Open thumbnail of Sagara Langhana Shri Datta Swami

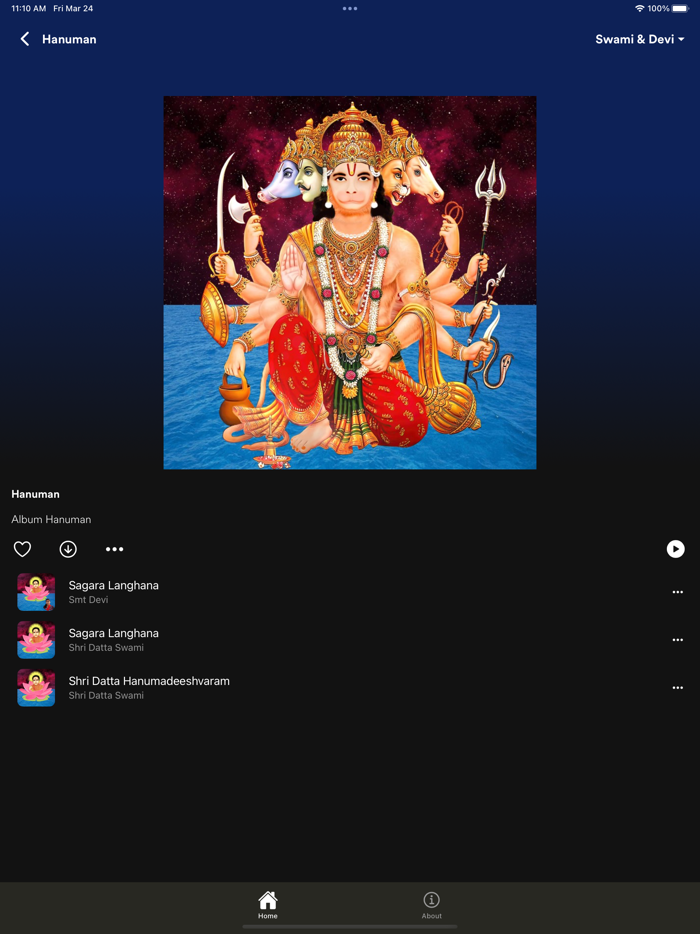click(x=36, y=640)
